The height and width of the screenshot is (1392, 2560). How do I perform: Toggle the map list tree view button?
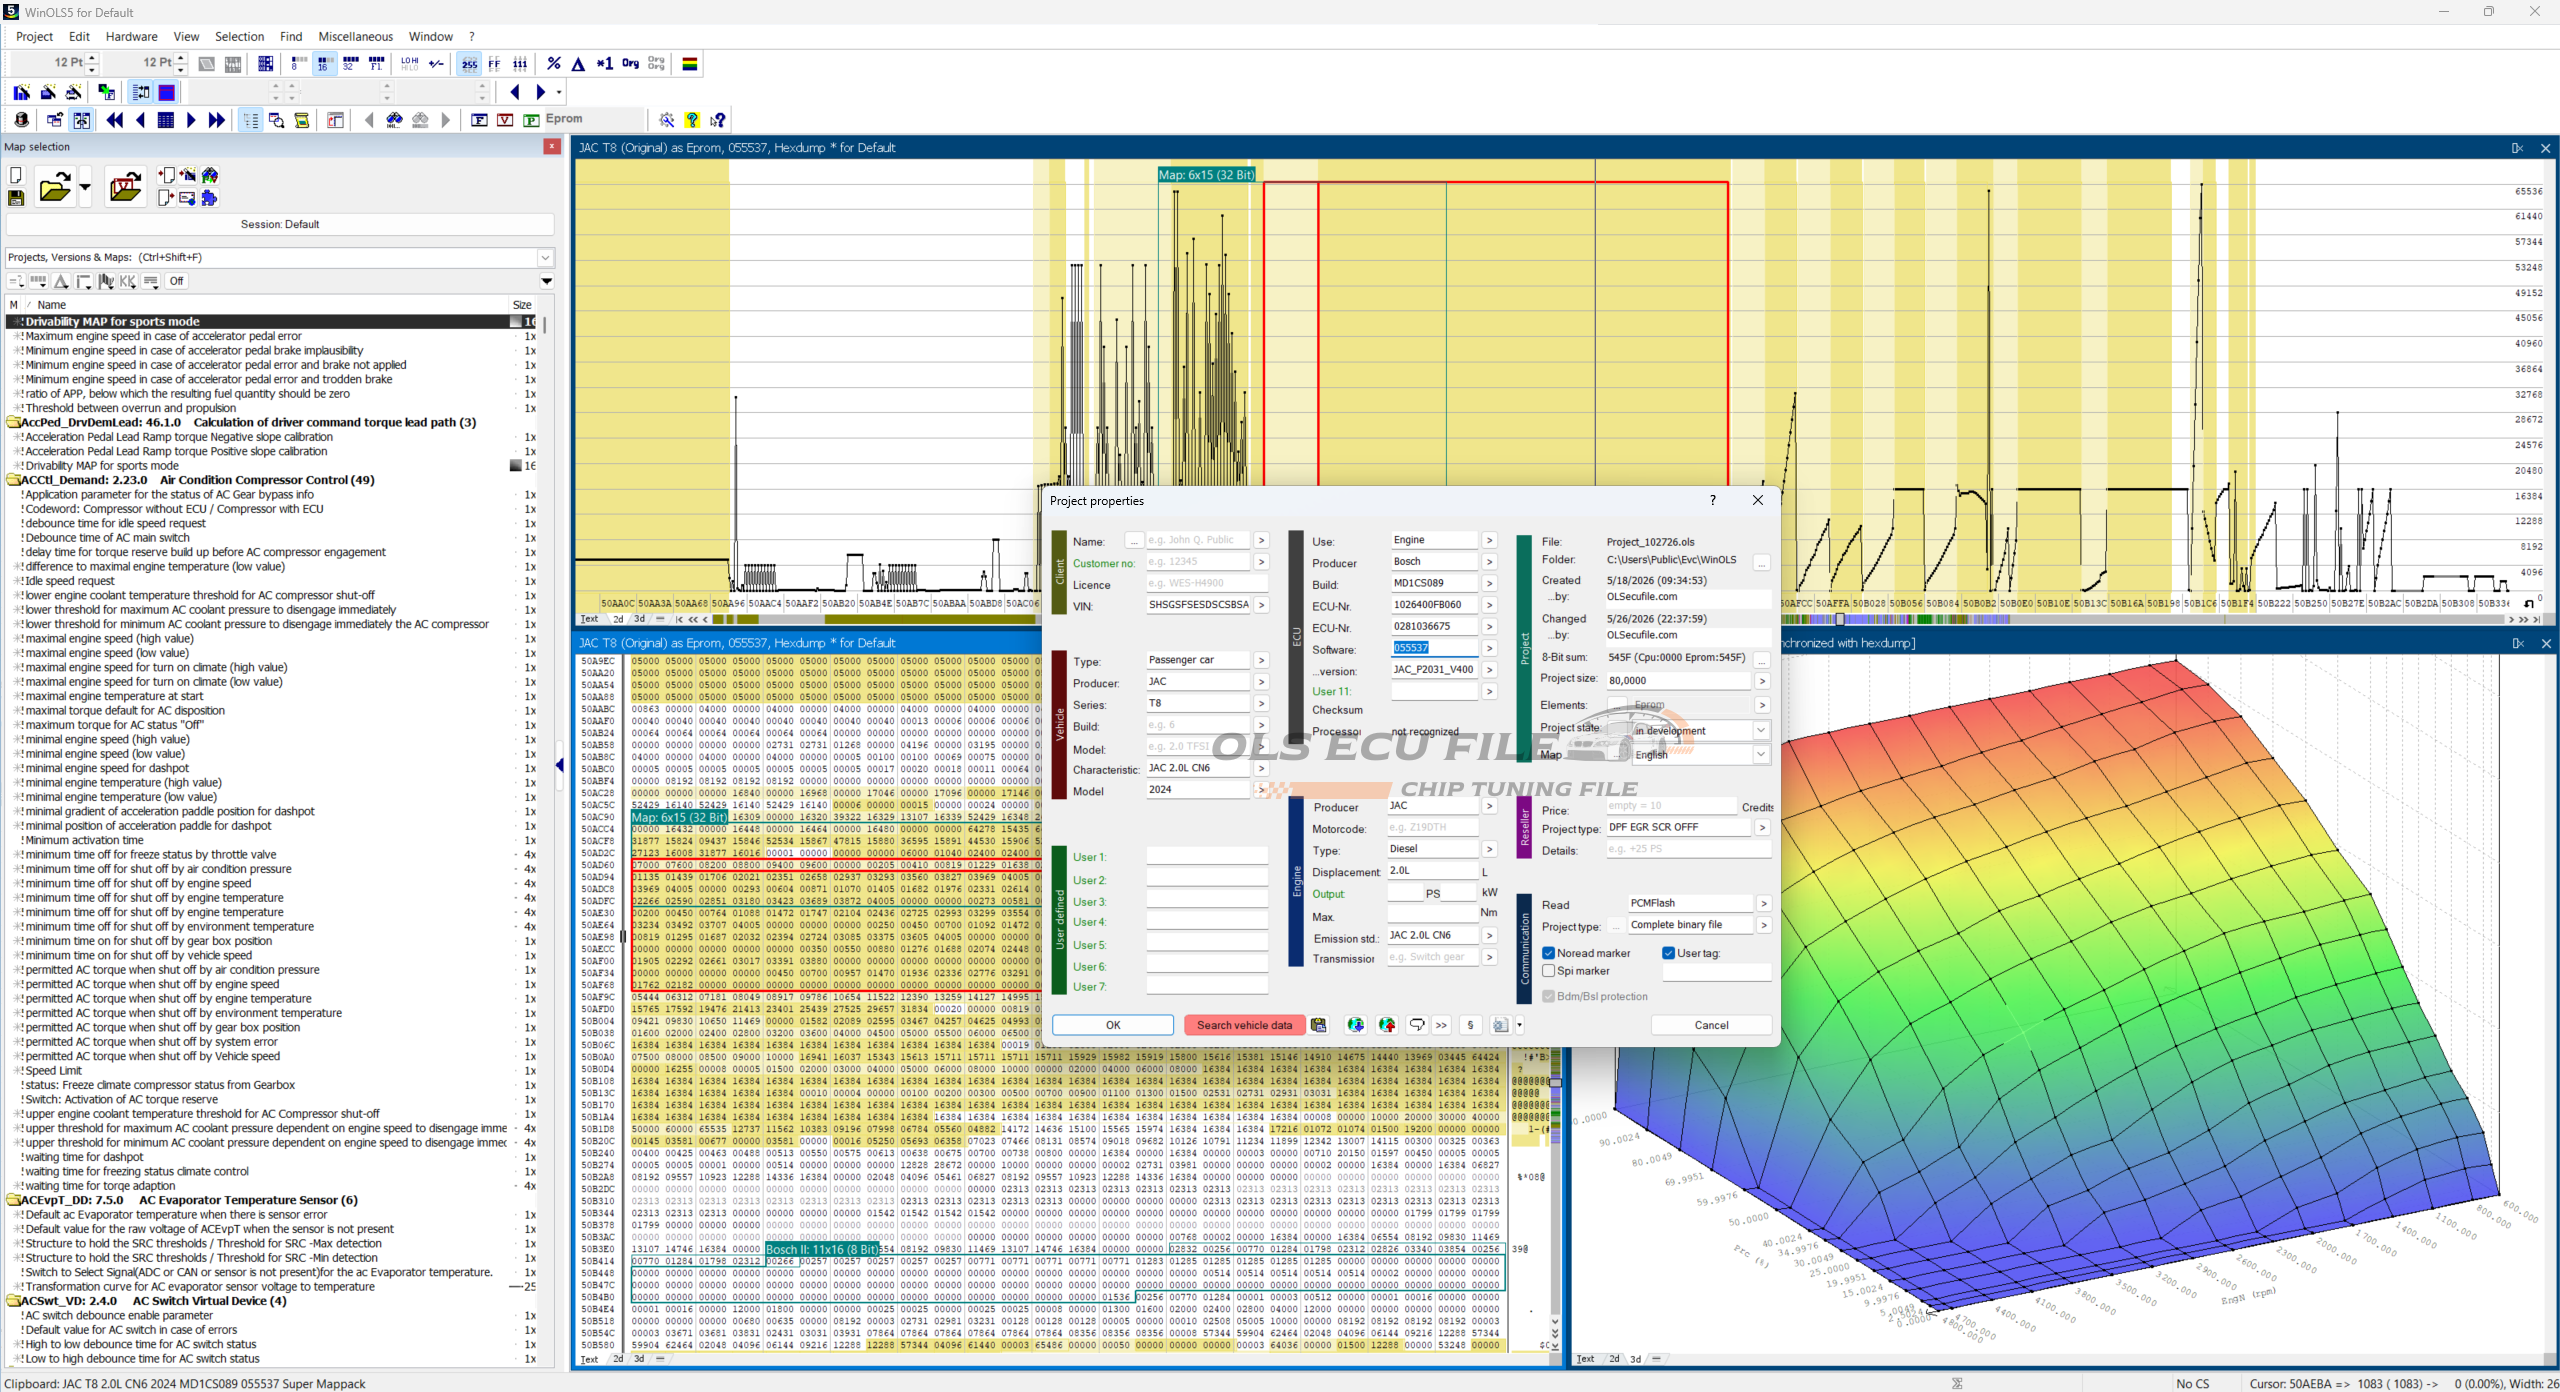pyautogui.click(x=250, y=120)
